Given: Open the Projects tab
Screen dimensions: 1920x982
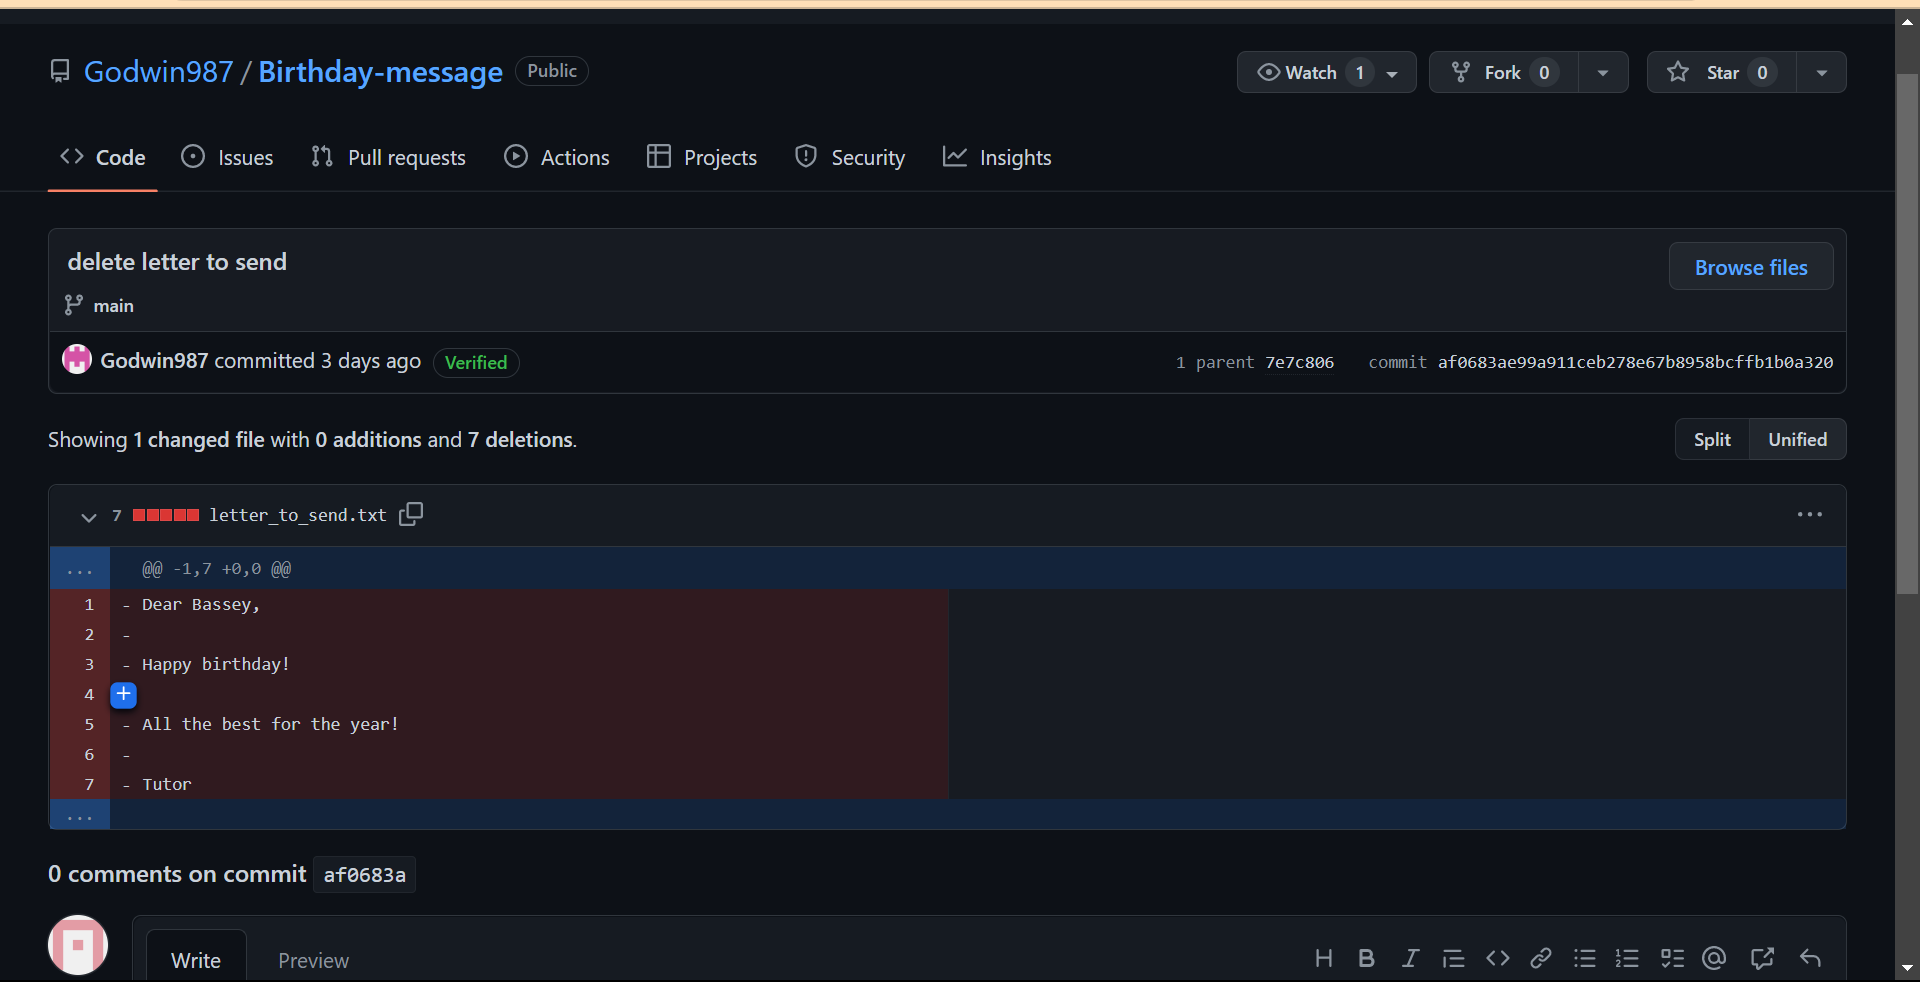Looking at the screenshot, I should 702,157.
